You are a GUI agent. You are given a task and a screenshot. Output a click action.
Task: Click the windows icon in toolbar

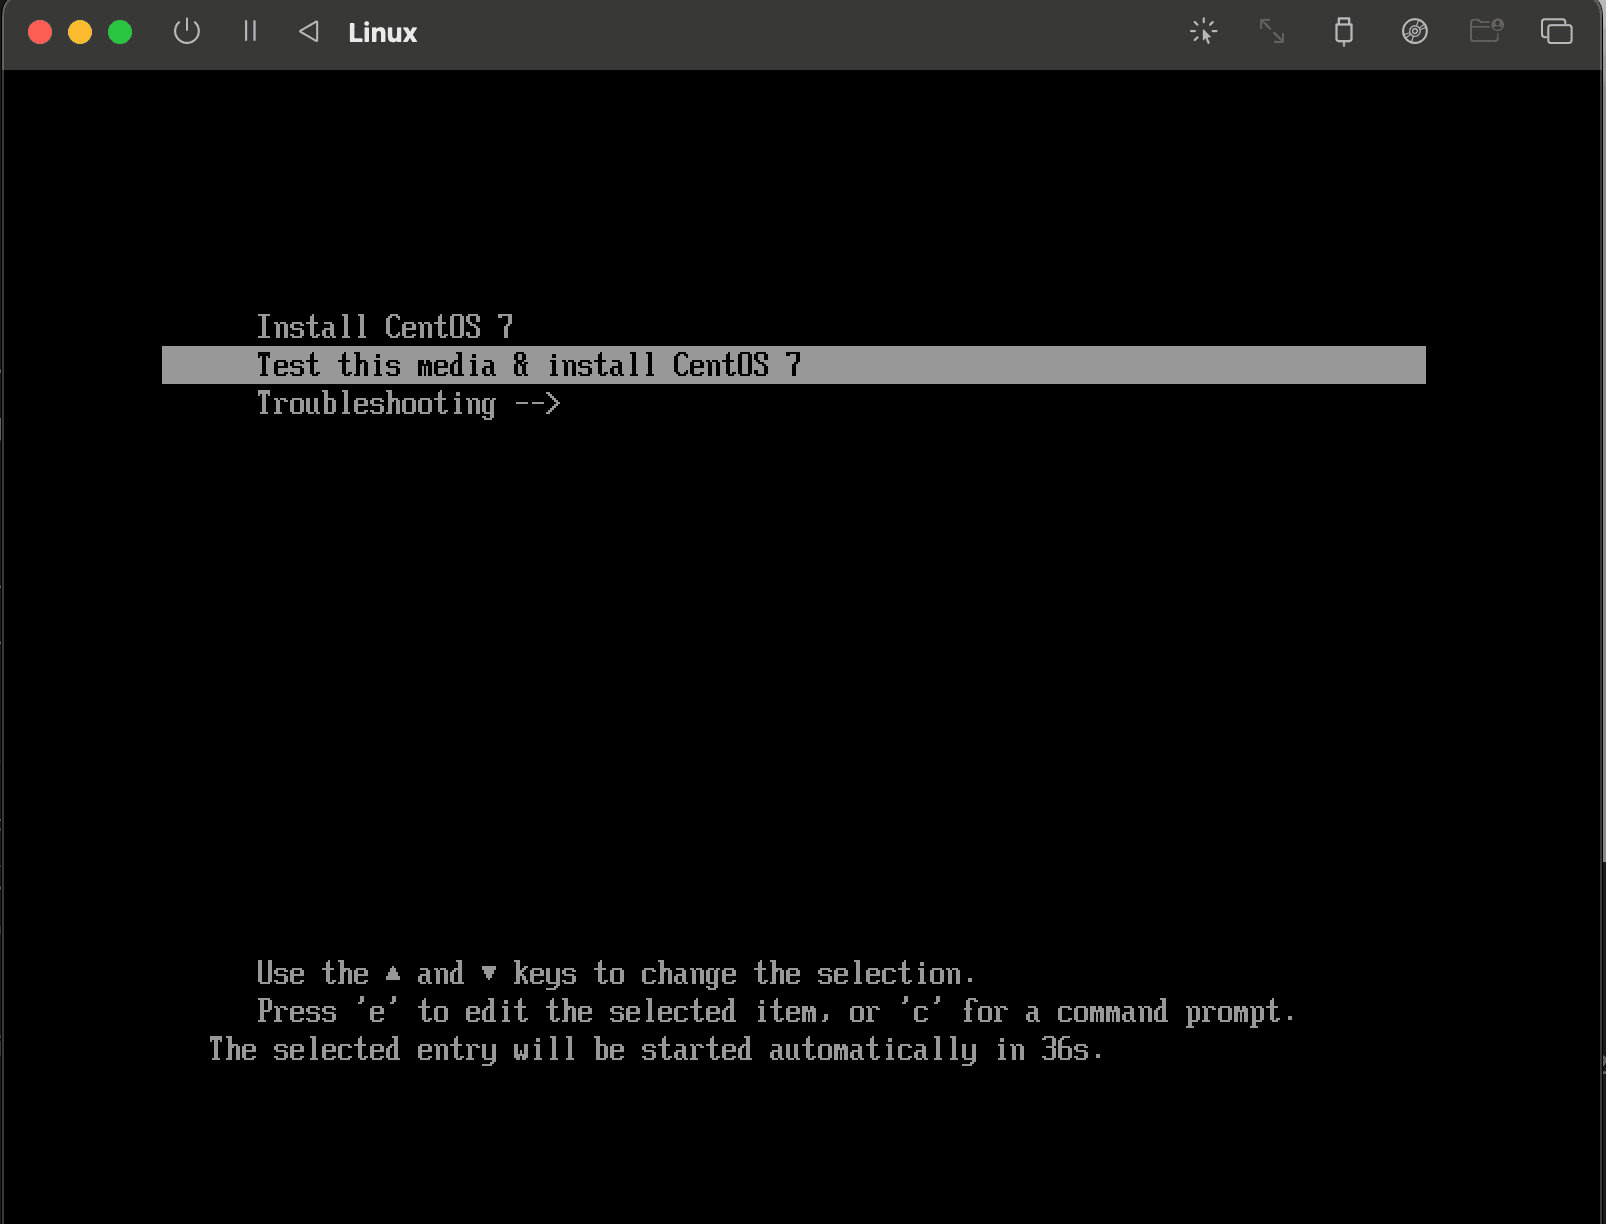click(1556, 32)
